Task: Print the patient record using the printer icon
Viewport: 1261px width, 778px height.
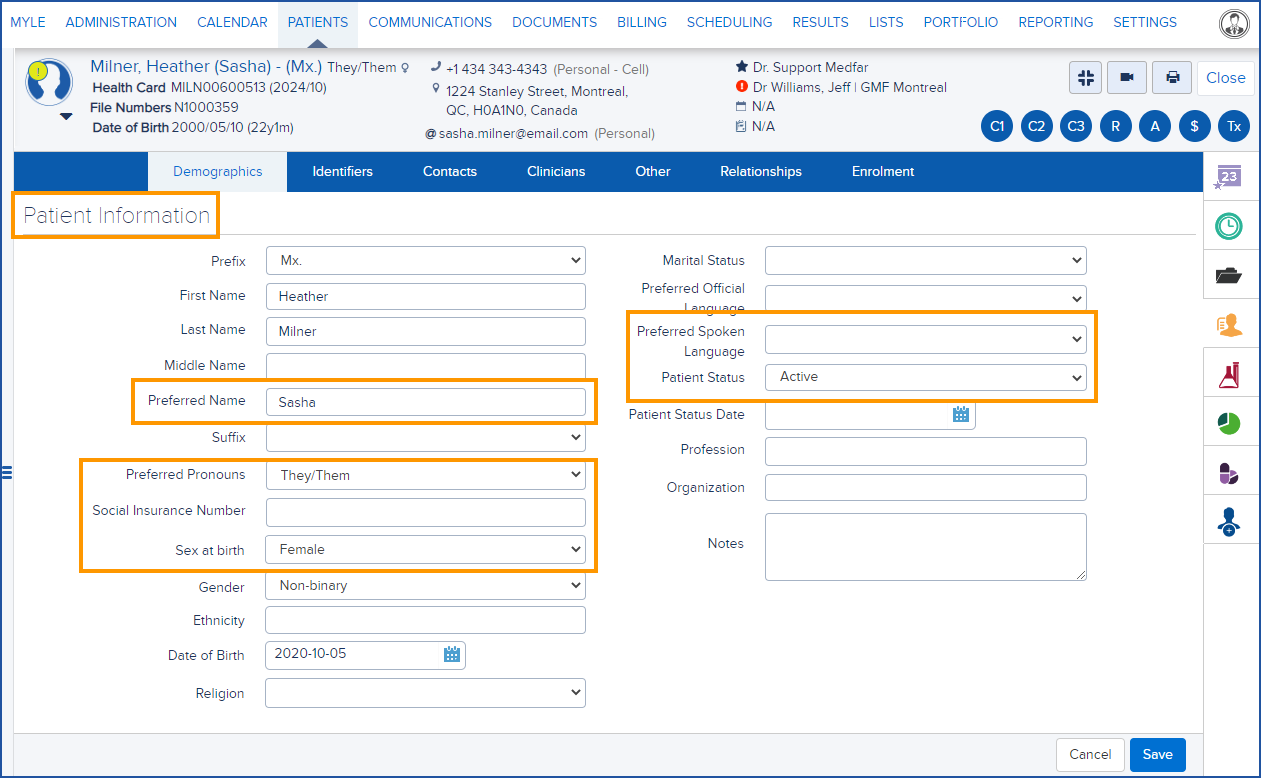Action: coord(1171,77)
